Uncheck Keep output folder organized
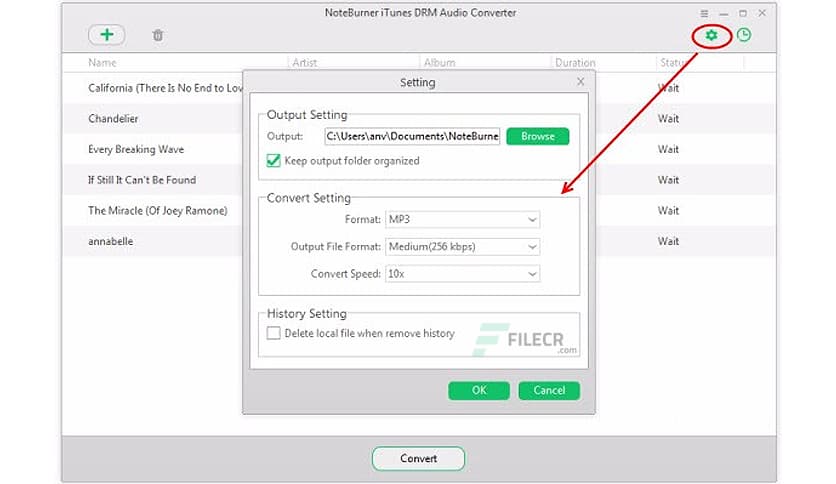 coord(274,160)
